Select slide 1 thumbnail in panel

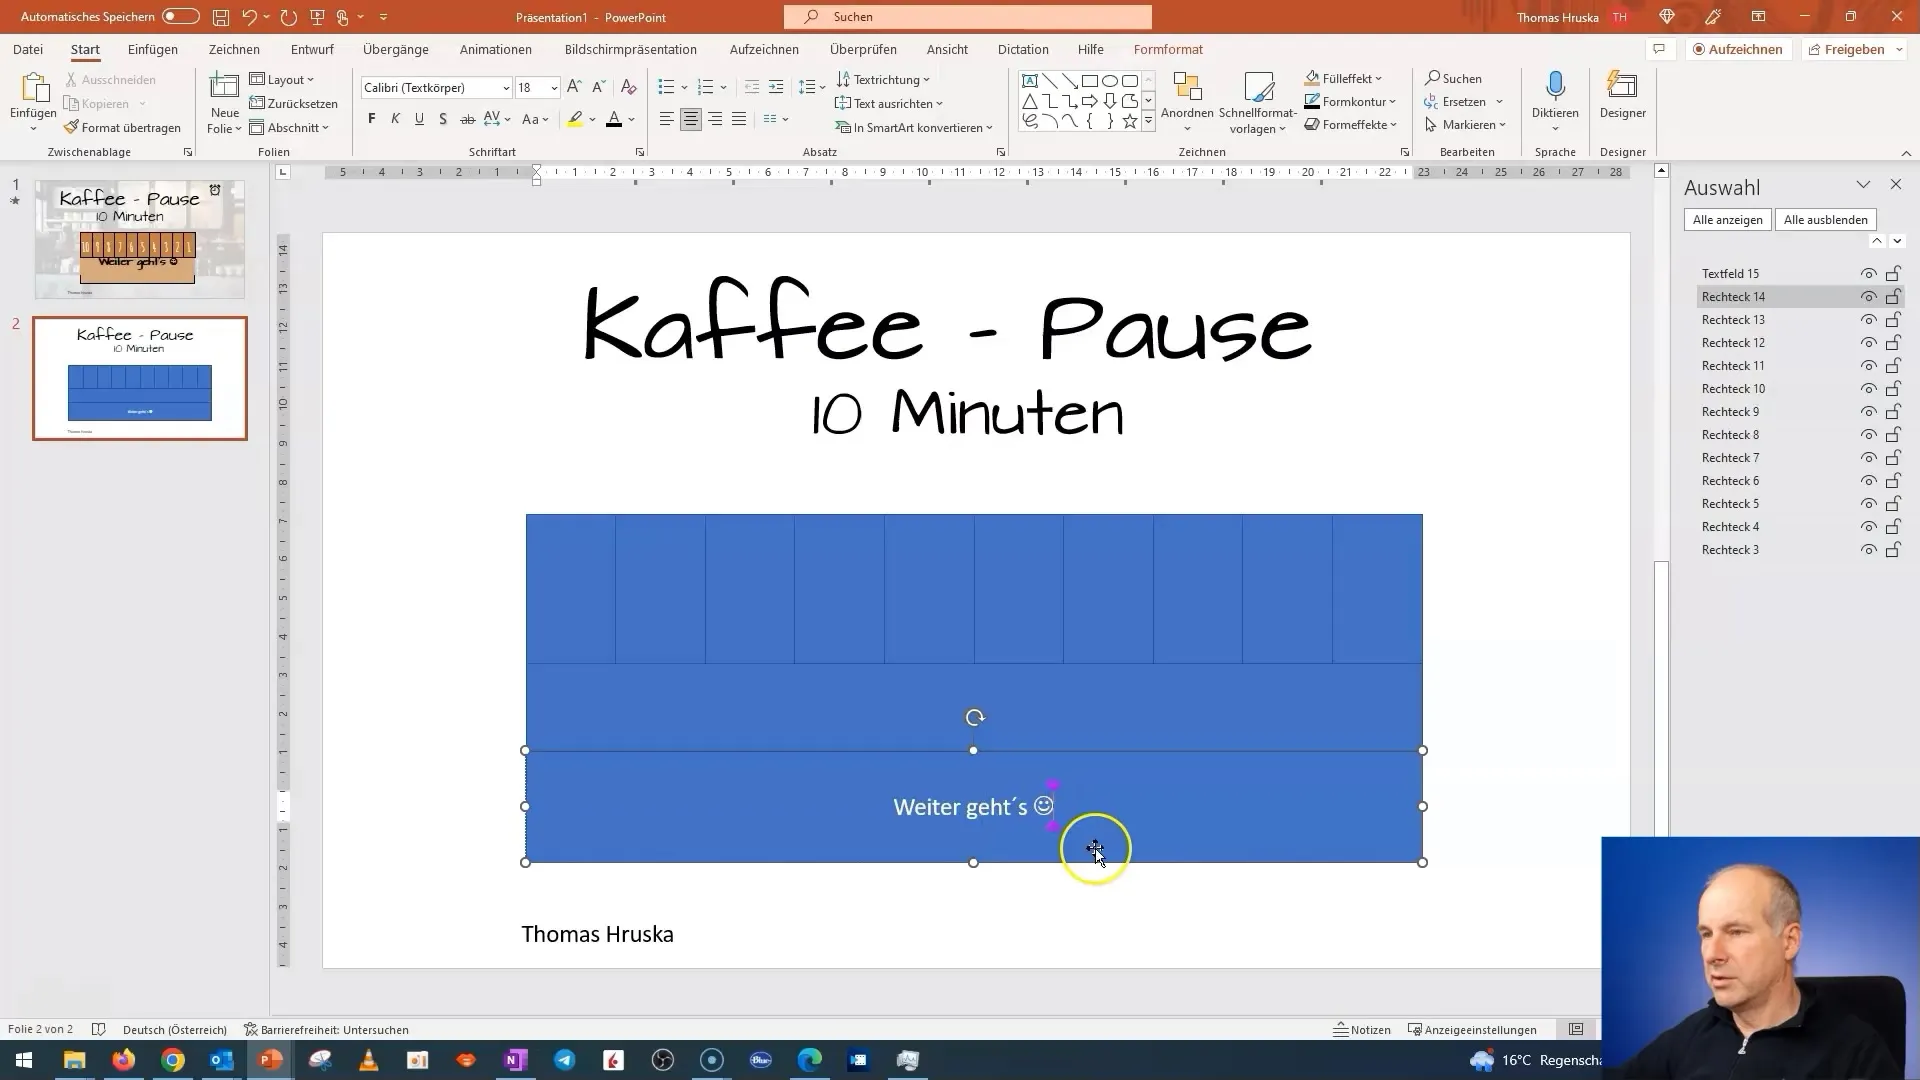pos(136,236)
